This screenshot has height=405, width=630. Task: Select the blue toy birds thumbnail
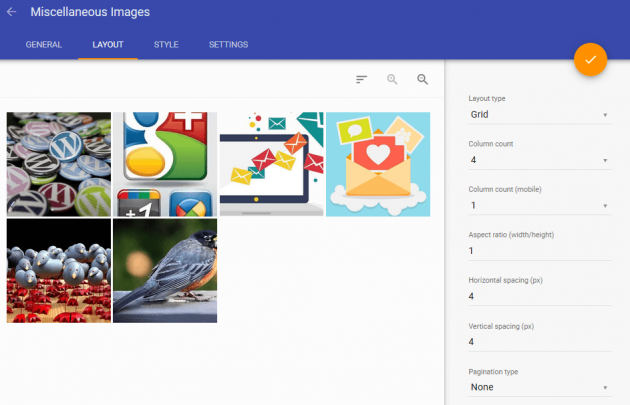pyautogui.click(x=59, y=271)
